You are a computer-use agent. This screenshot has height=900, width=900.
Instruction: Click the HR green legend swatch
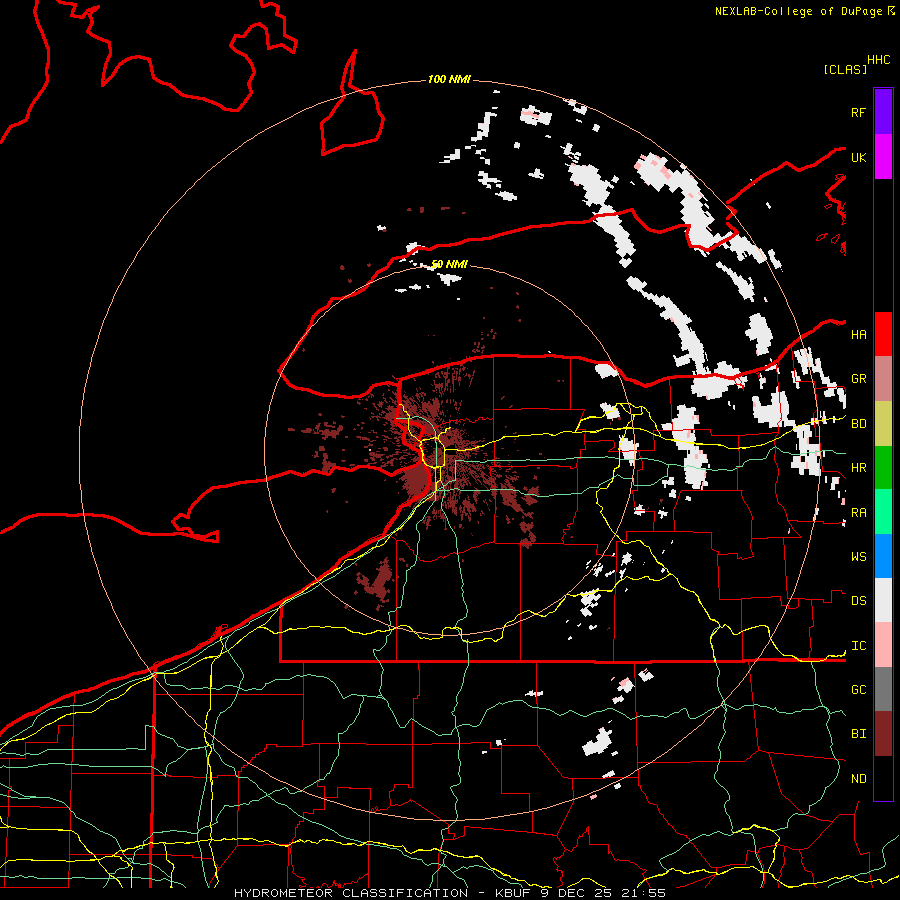click(883, 467)
